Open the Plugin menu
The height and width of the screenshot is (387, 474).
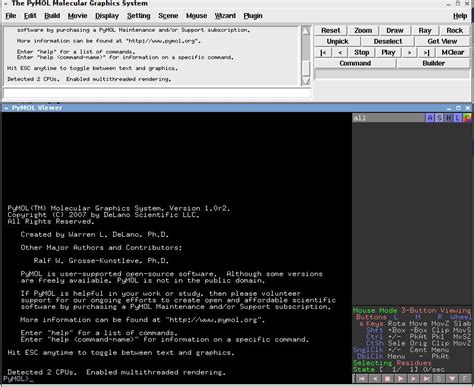(x=253, y=16)
